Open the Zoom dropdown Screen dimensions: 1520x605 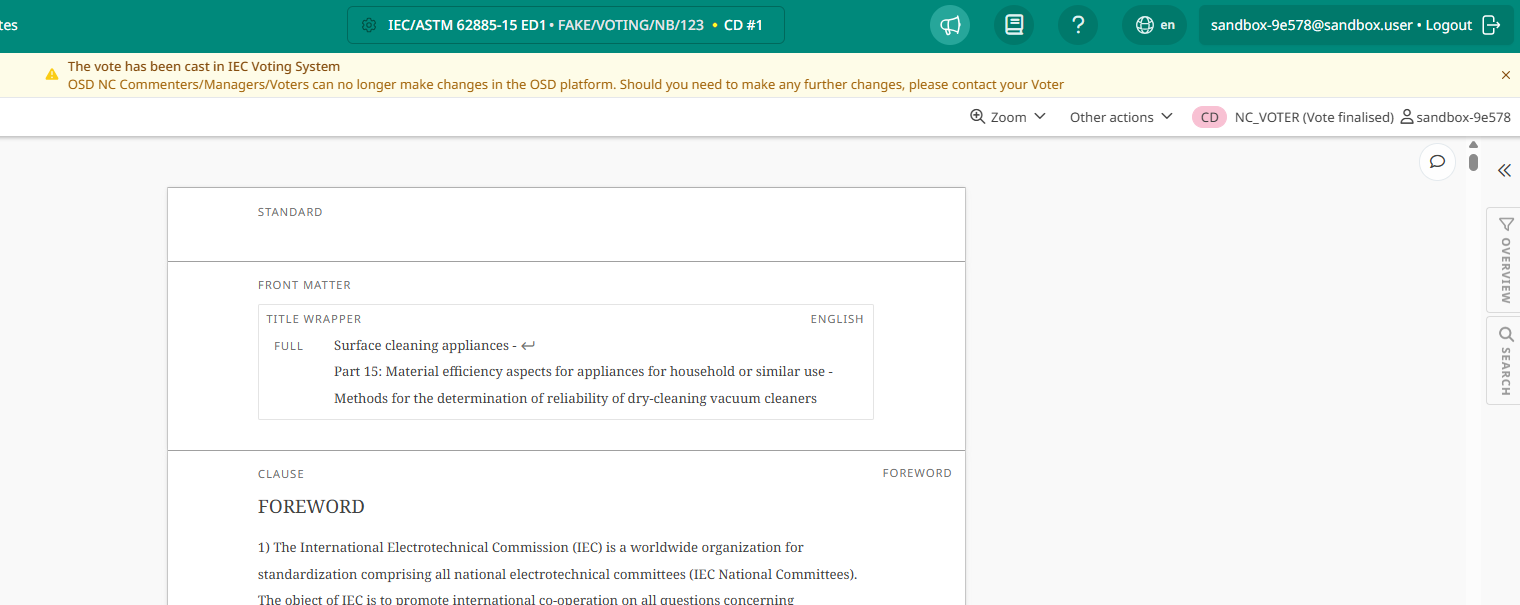click(1008, 117)
